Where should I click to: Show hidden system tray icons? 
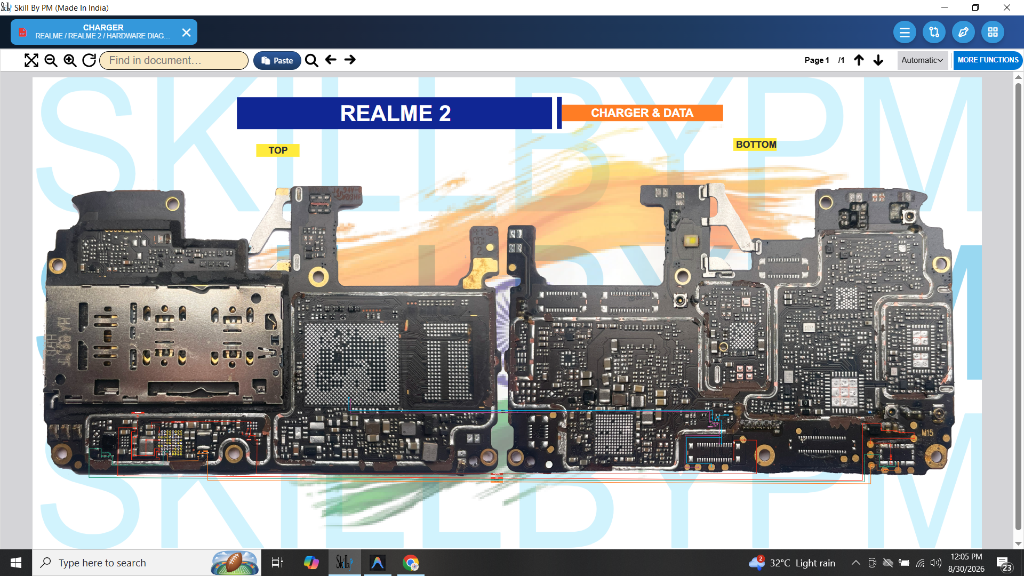click(856, 562)
